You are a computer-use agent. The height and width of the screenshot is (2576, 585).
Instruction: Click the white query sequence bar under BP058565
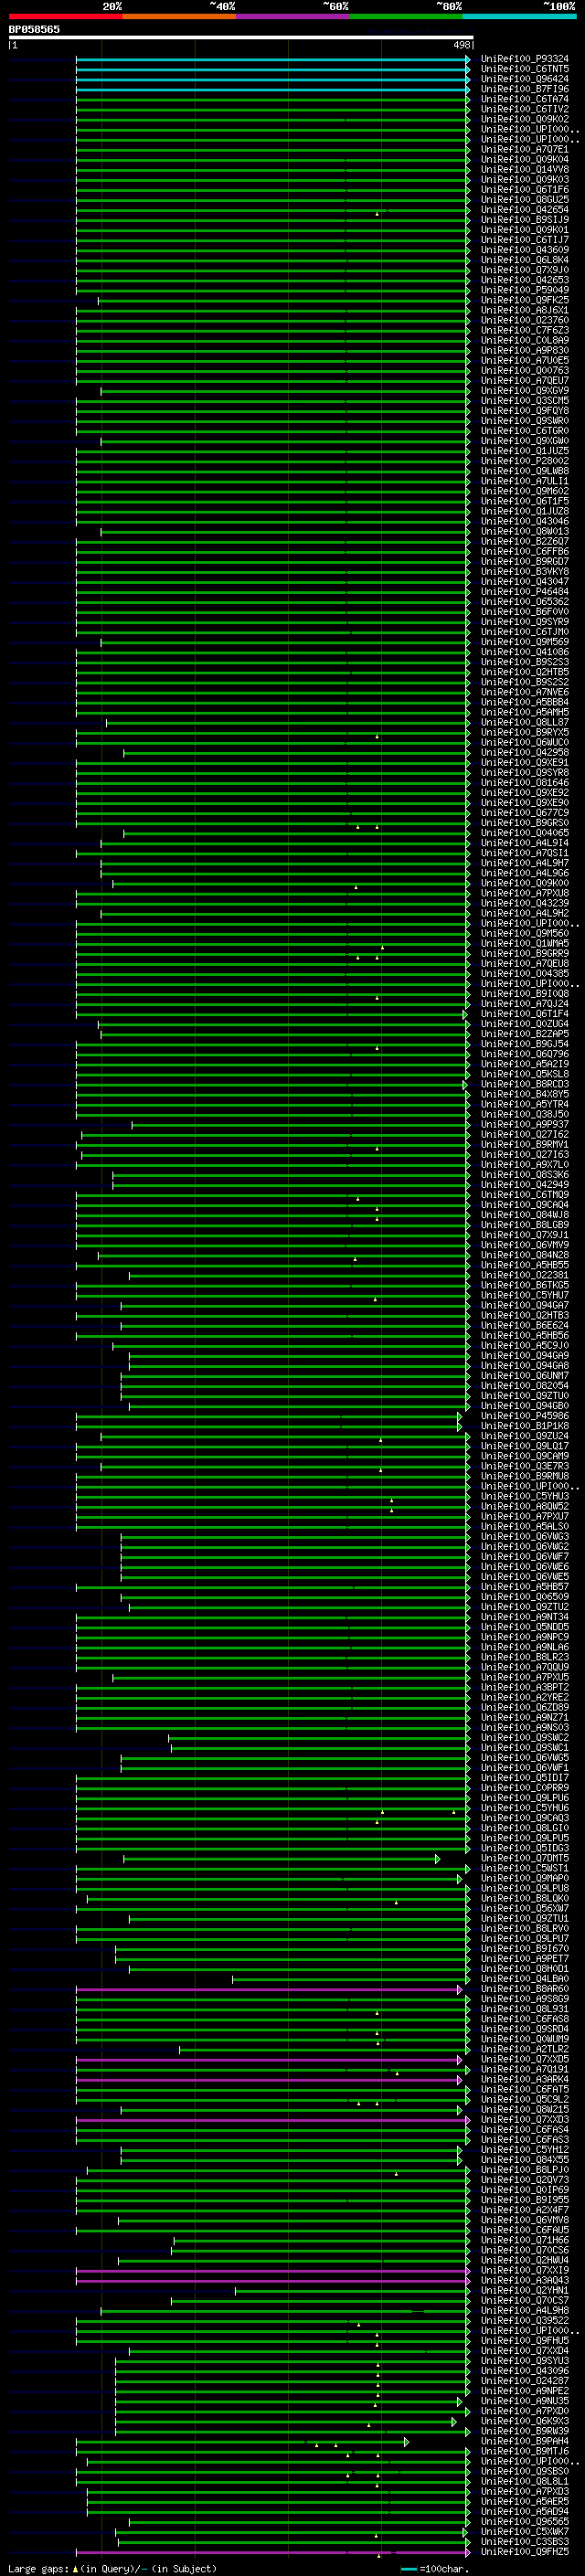[241, 37]
